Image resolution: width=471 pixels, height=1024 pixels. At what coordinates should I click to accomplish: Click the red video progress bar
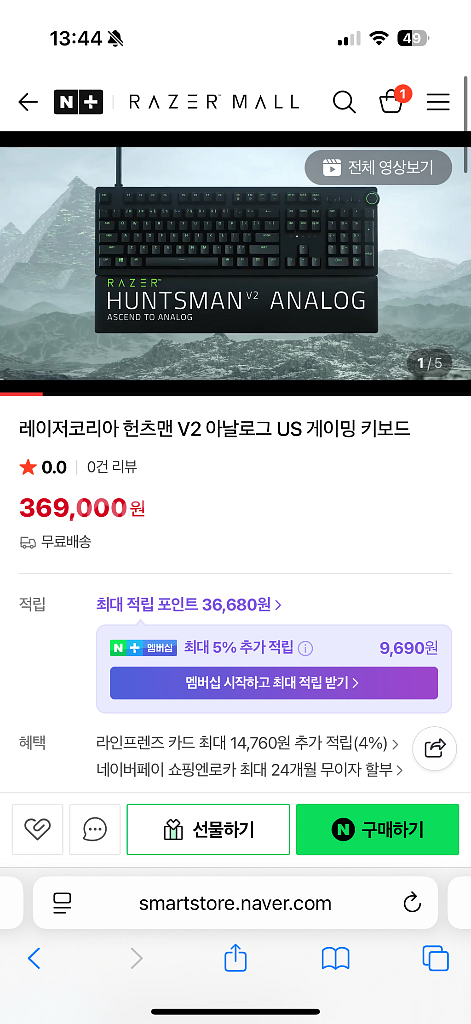[x=22, y=394]
